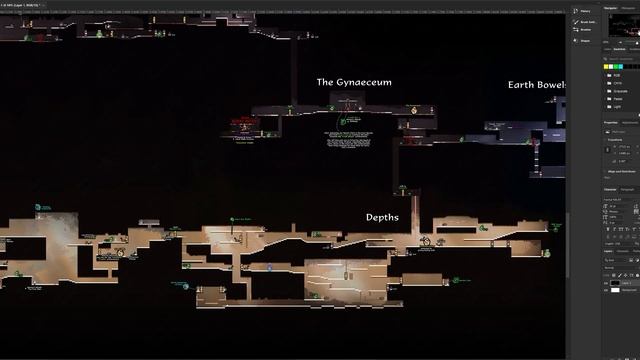Switch to the Paragraph tab
640x360 pixels.
coord(628,189)
